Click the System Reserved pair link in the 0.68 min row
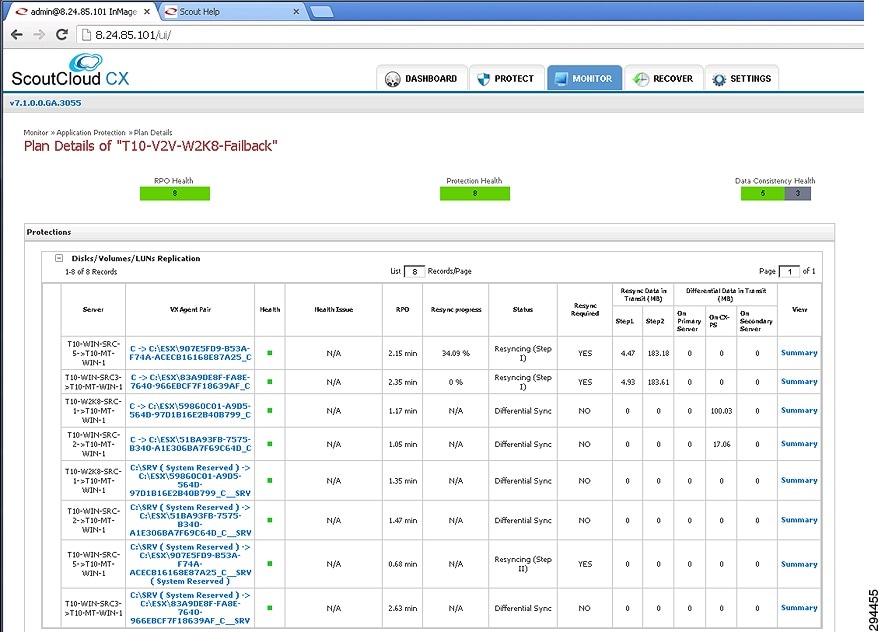This screenshot has width=879, height=632. point(190,564)
